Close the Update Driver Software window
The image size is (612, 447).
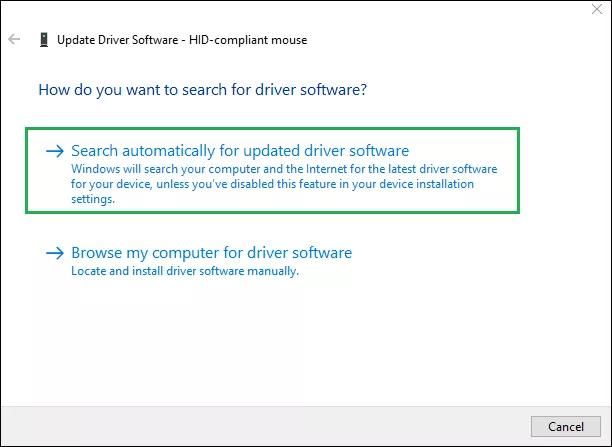[597, 9]
